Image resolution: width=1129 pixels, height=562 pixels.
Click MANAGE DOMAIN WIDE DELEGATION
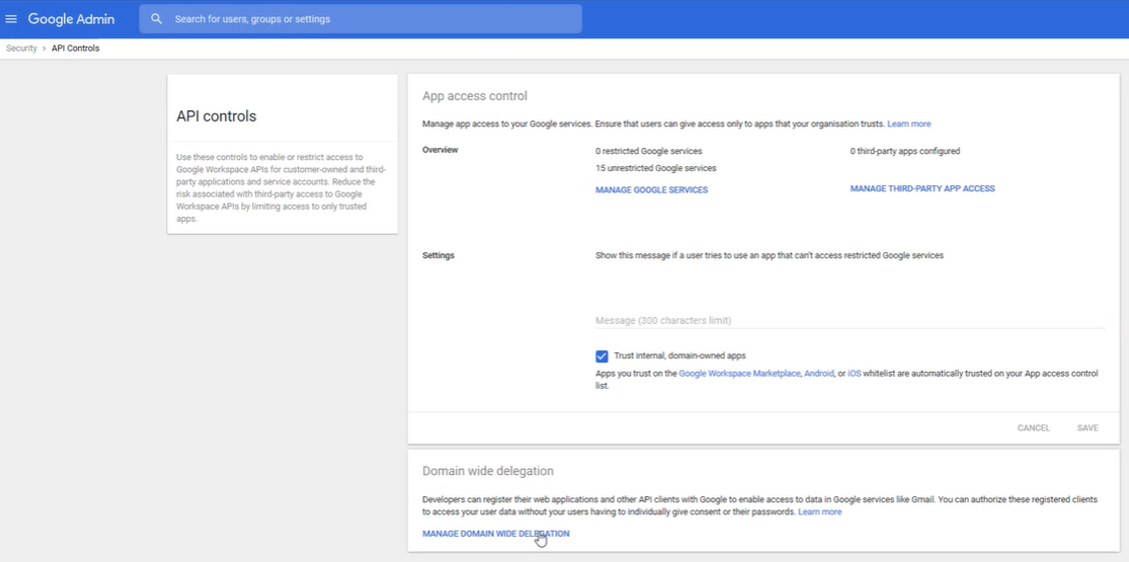click(x=495, y=534)
